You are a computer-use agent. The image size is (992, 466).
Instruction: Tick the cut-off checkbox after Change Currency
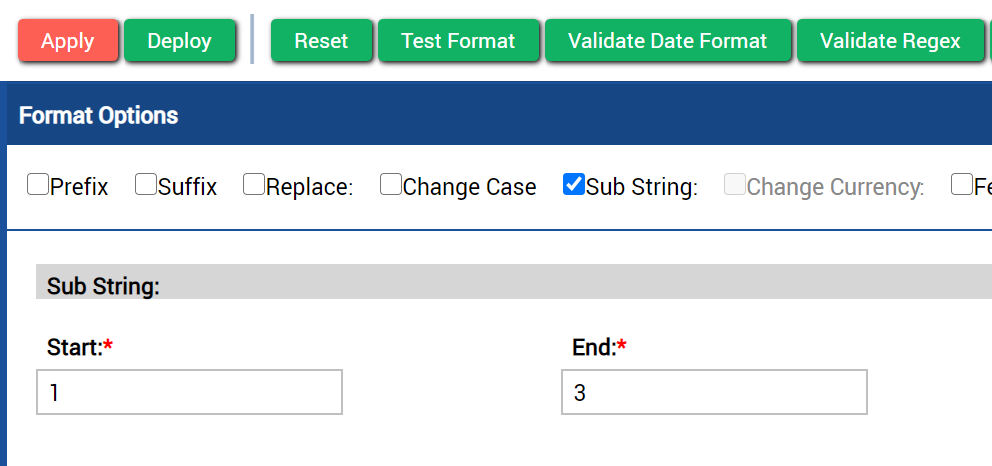(x=962, y=185)
